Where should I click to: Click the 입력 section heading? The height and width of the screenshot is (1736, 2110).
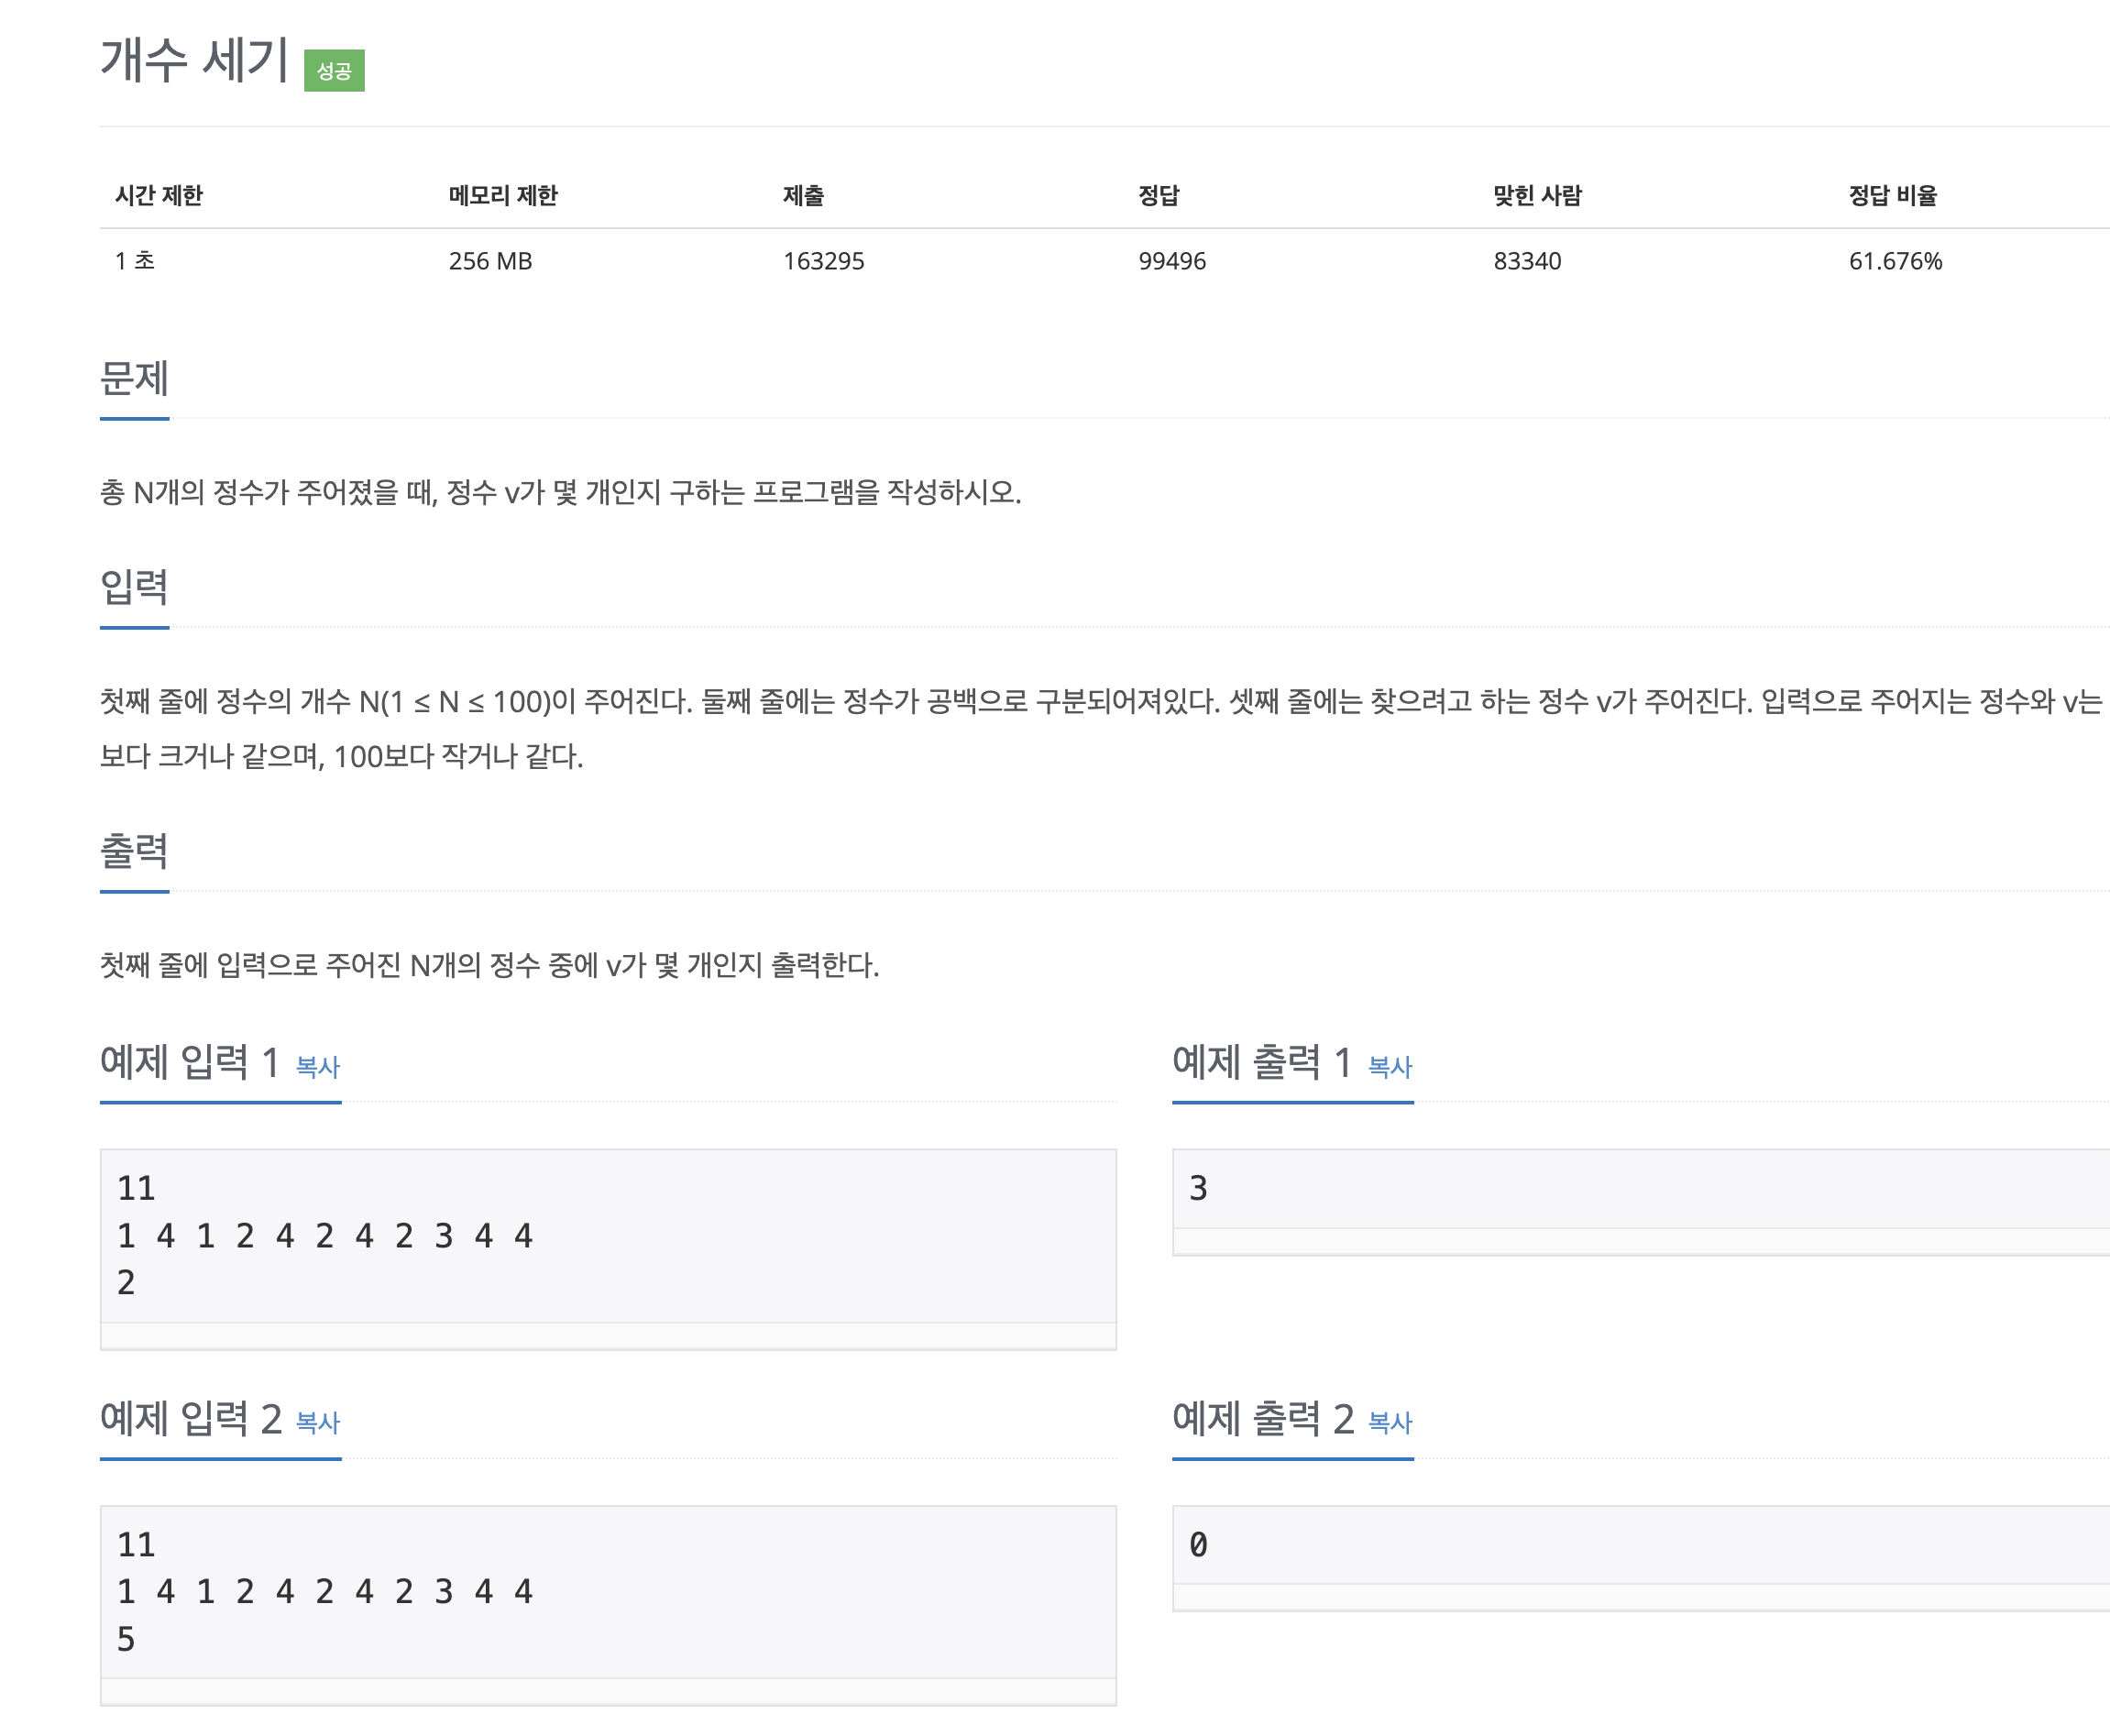[x=134, y=588]
